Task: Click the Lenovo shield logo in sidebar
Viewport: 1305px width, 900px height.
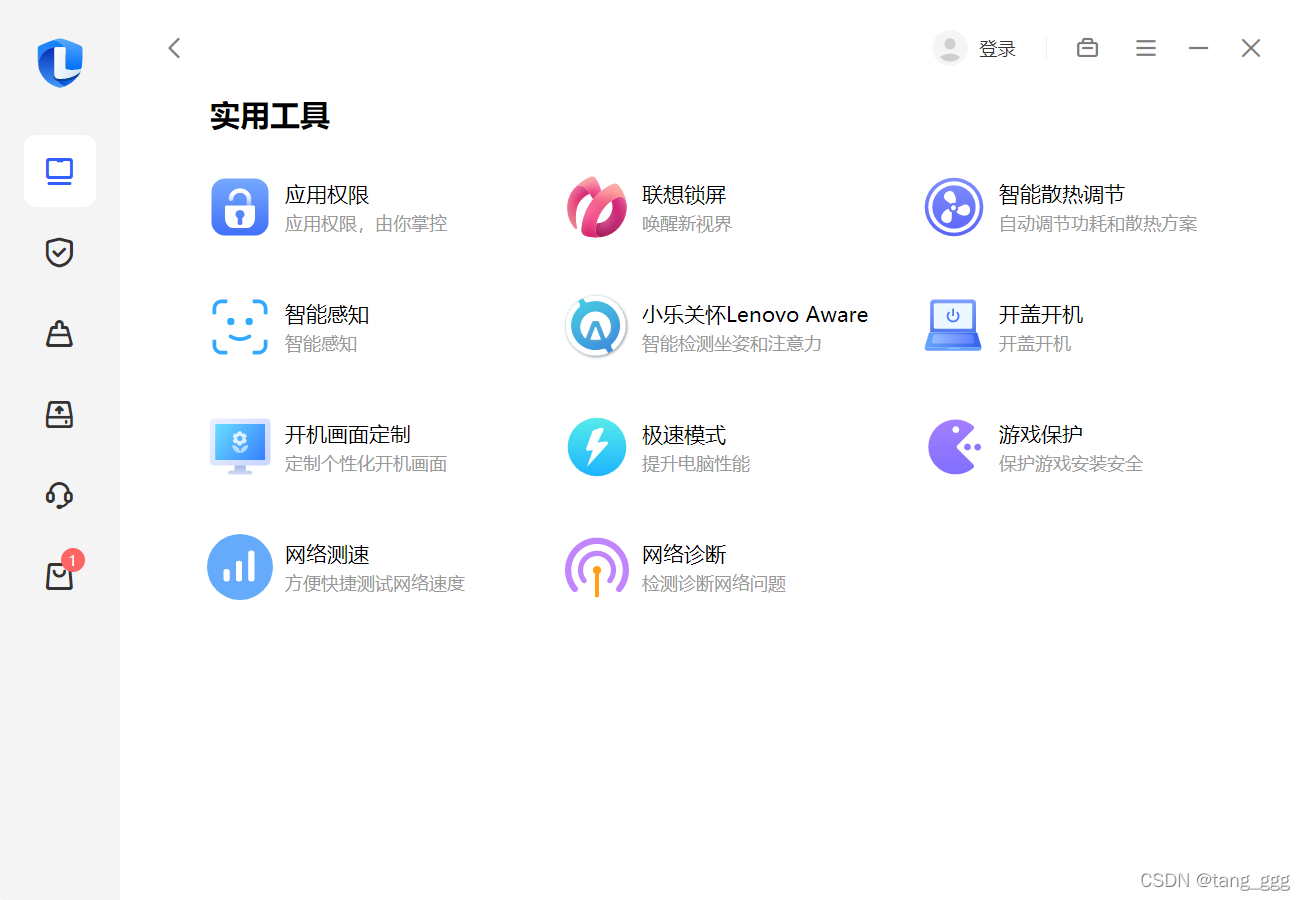Action: coord(60,63)
